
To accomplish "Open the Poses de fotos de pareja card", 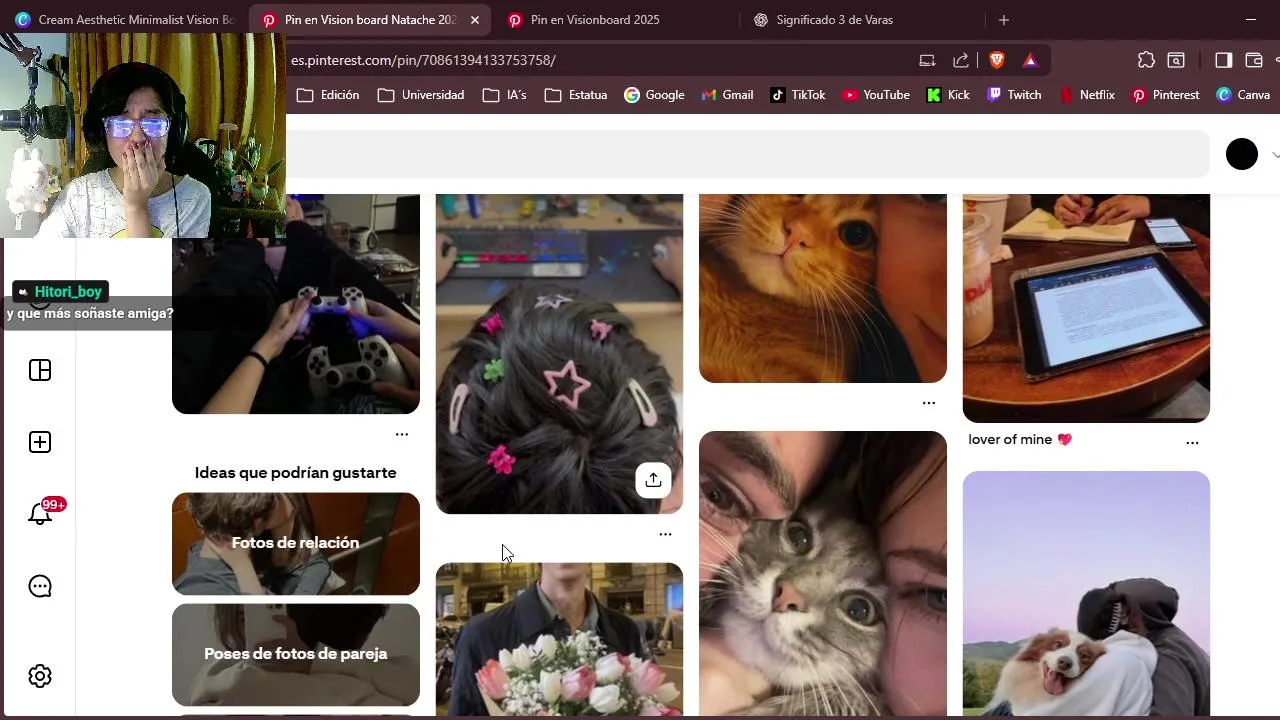I will coord(296,654).
